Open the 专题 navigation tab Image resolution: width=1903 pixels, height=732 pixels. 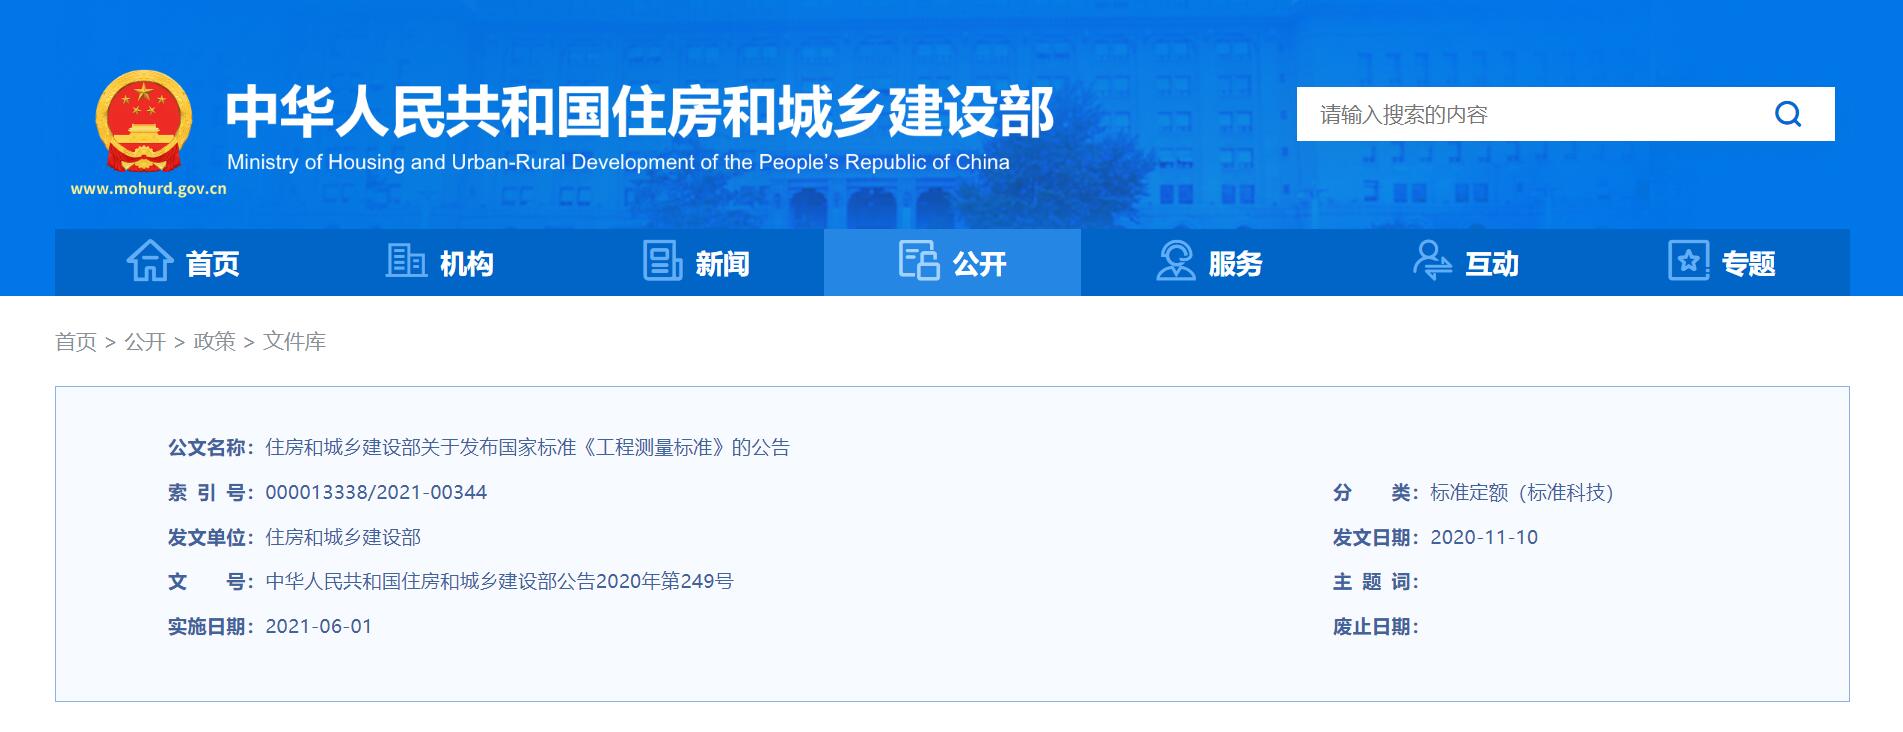pos(1722,262)
